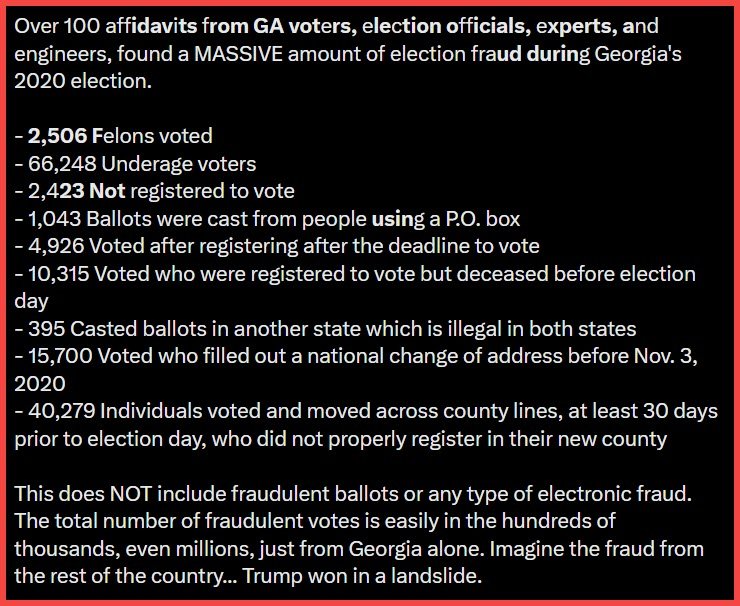
Task: Click the "2,423 Not registered to vote" line
Action: (154, 191)
